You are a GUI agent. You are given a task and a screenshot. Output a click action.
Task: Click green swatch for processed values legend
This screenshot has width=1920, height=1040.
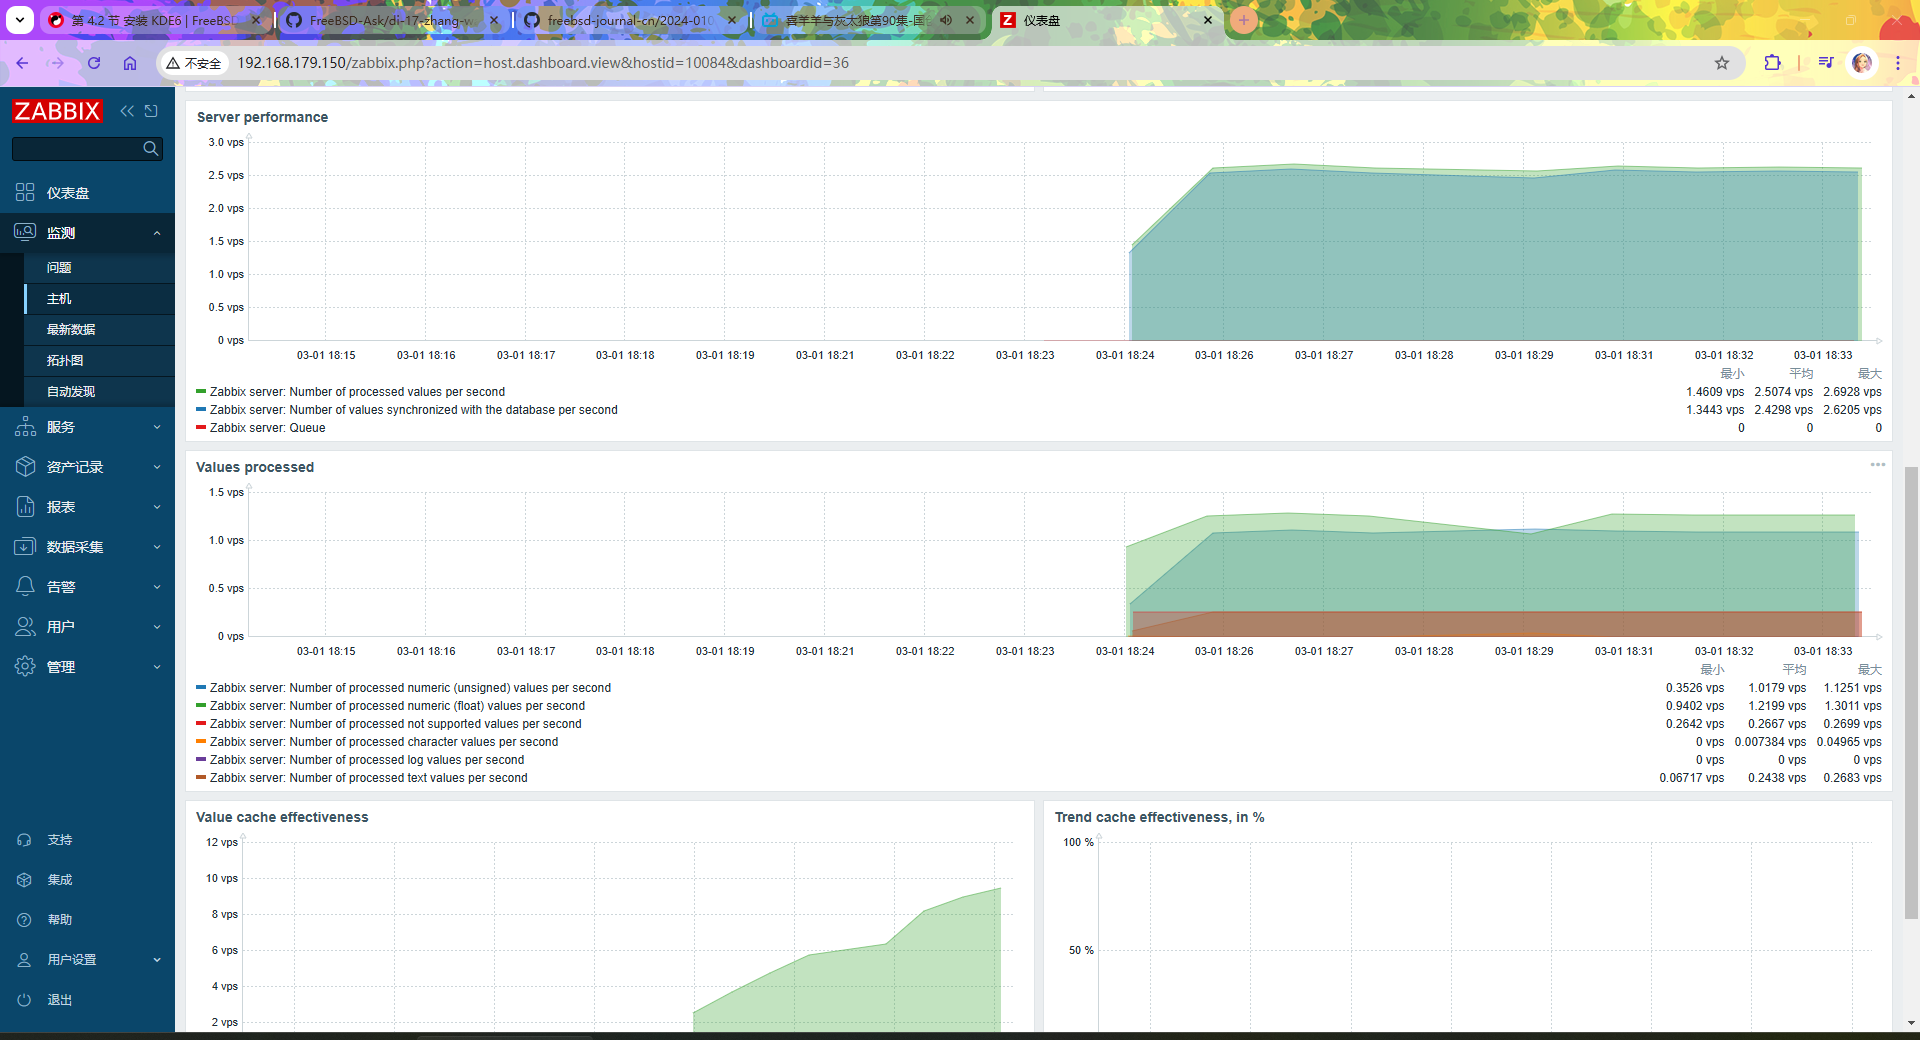tap(201, 392)
